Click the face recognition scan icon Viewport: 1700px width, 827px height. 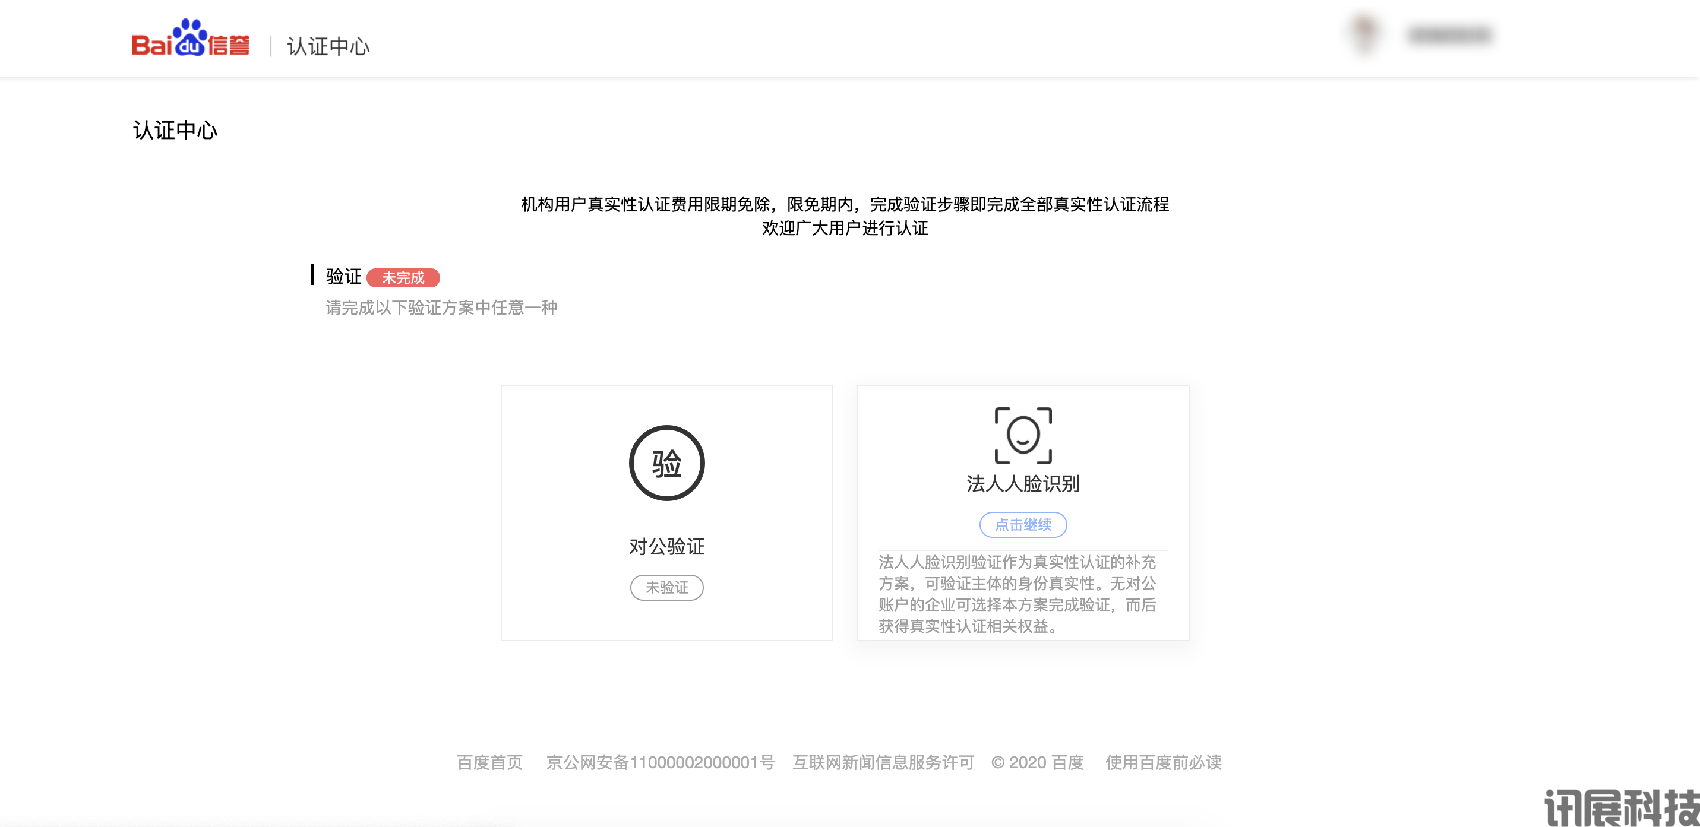point(1023,435)
